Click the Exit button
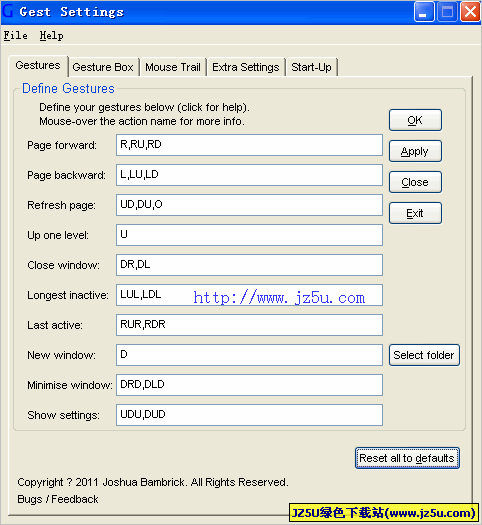Image resolution: width=482 pixels, height=525 pixels. tap(415, 213)
